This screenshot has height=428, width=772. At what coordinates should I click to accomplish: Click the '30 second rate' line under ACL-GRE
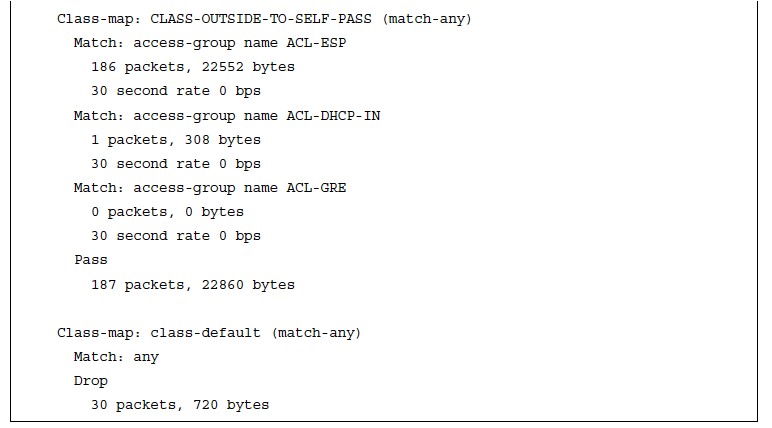pyautogui.click(x=176, y=236)
